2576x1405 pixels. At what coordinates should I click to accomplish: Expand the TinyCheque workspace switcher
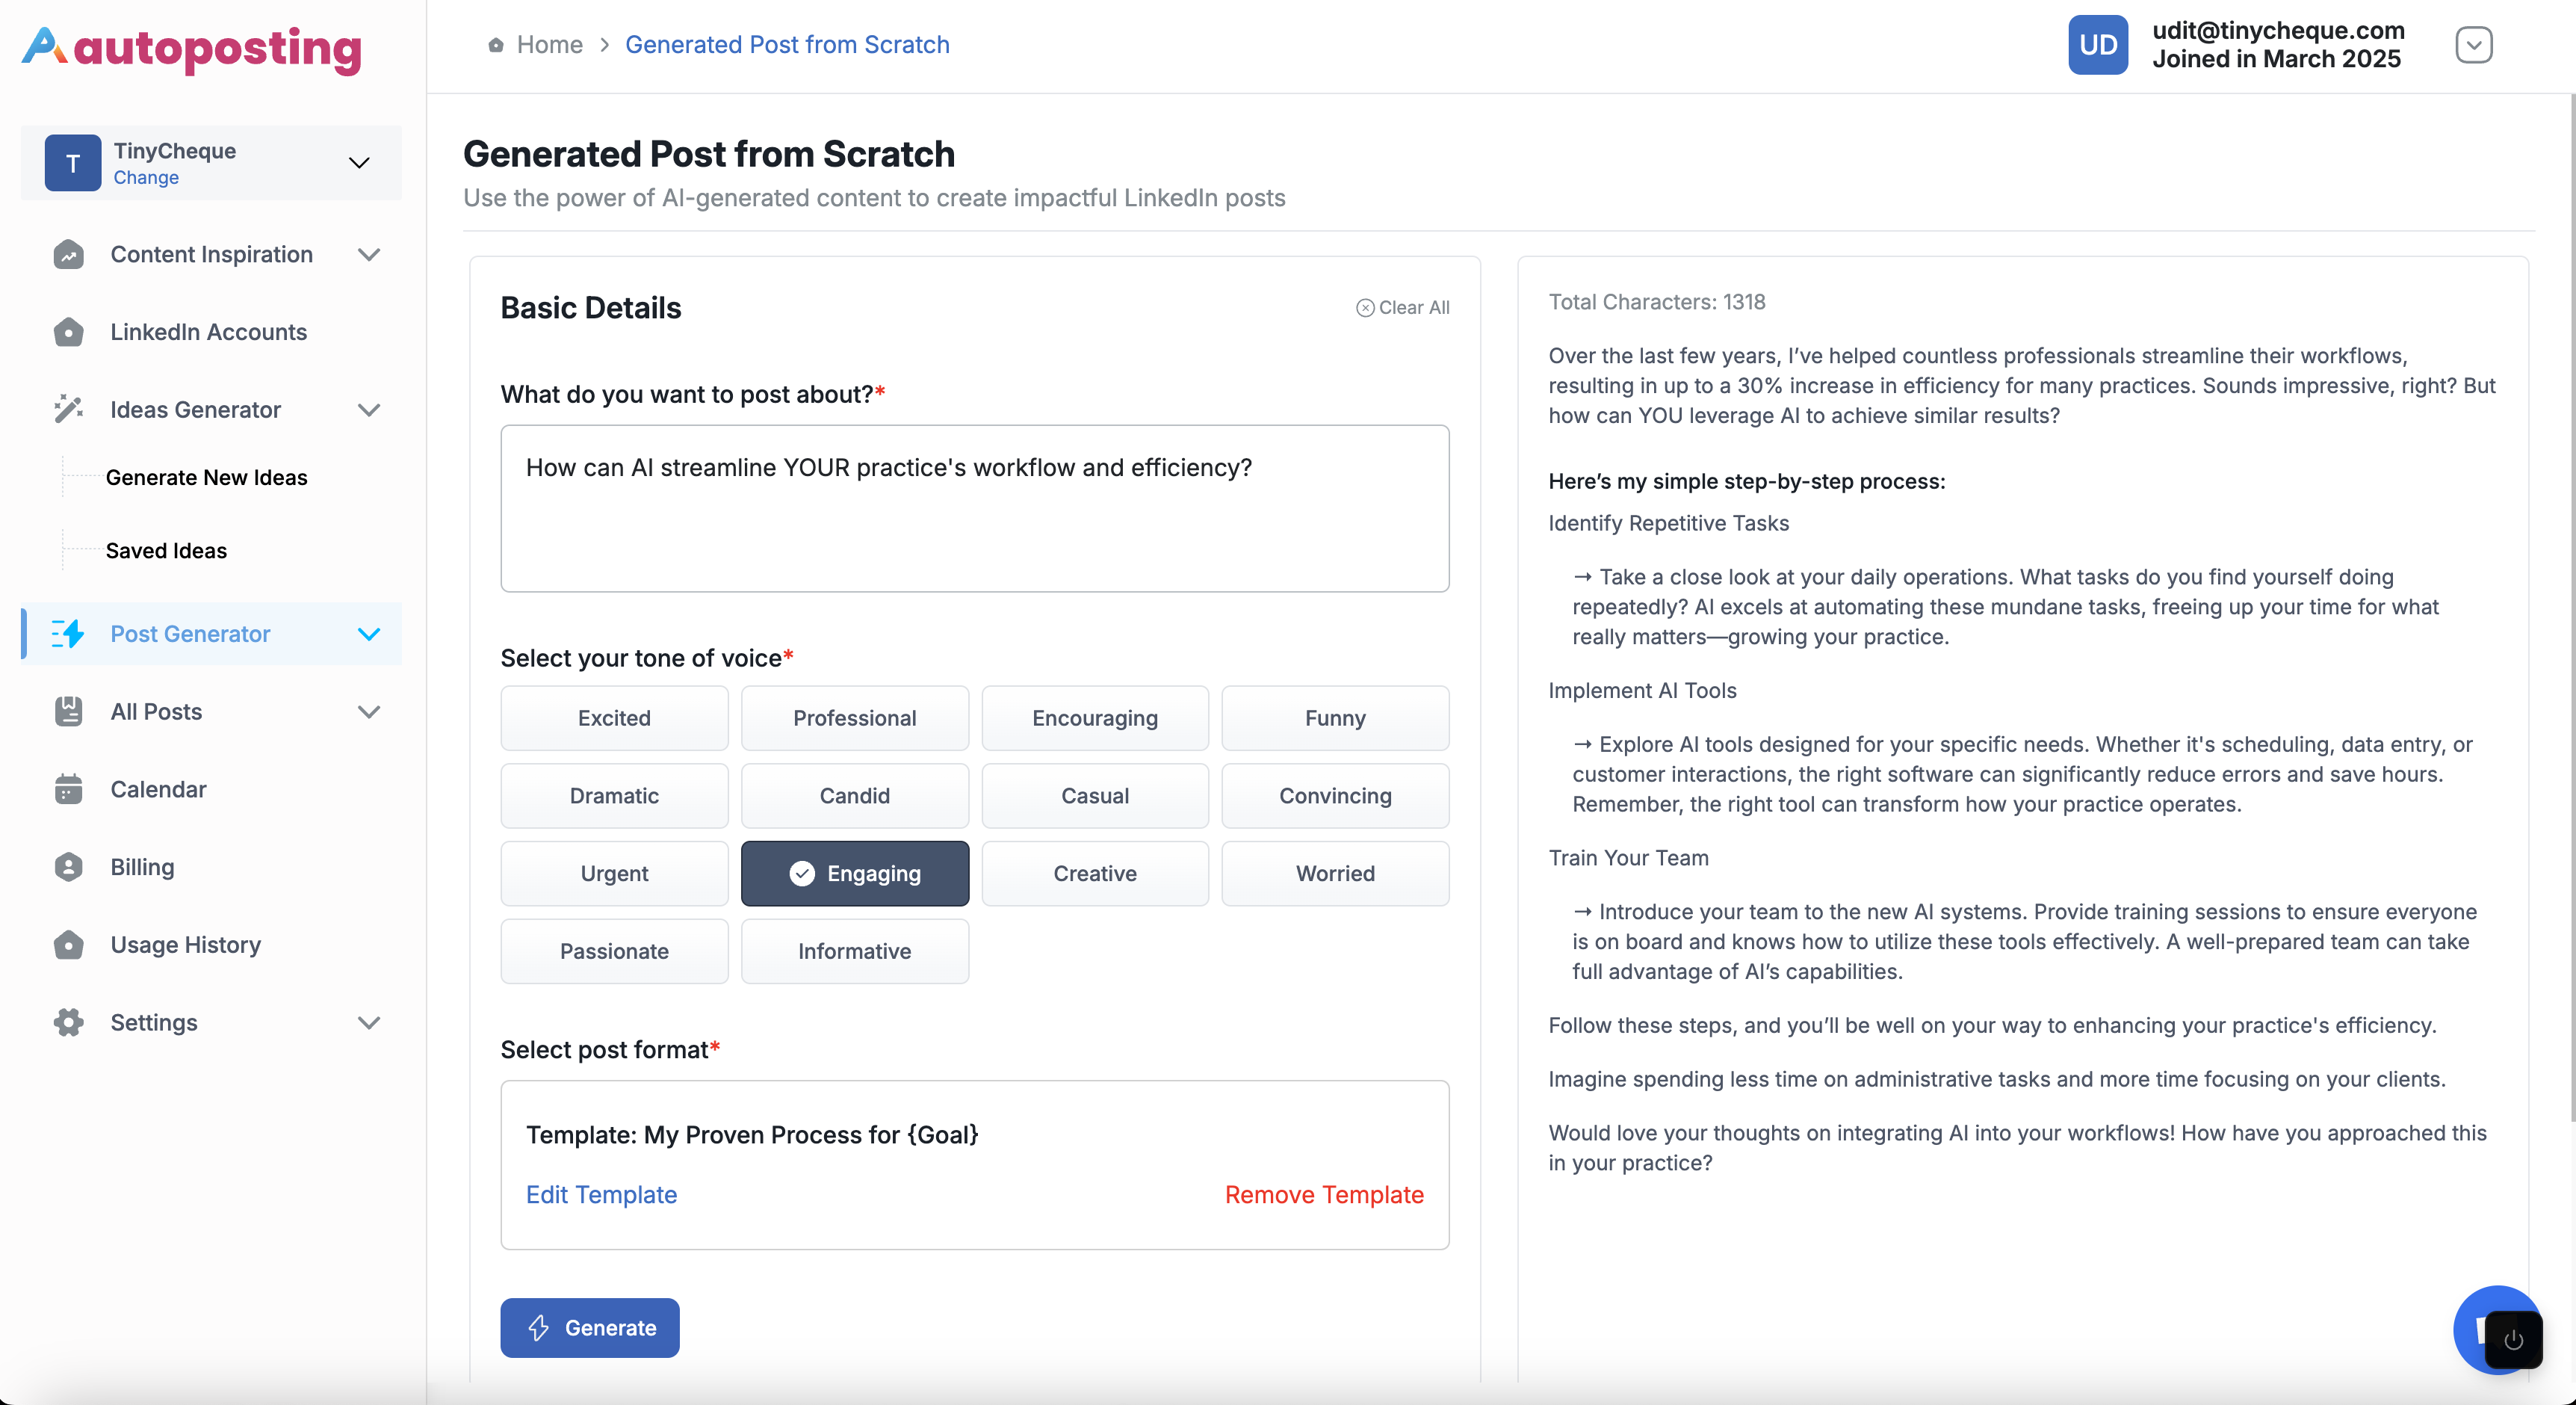[359, 163]
